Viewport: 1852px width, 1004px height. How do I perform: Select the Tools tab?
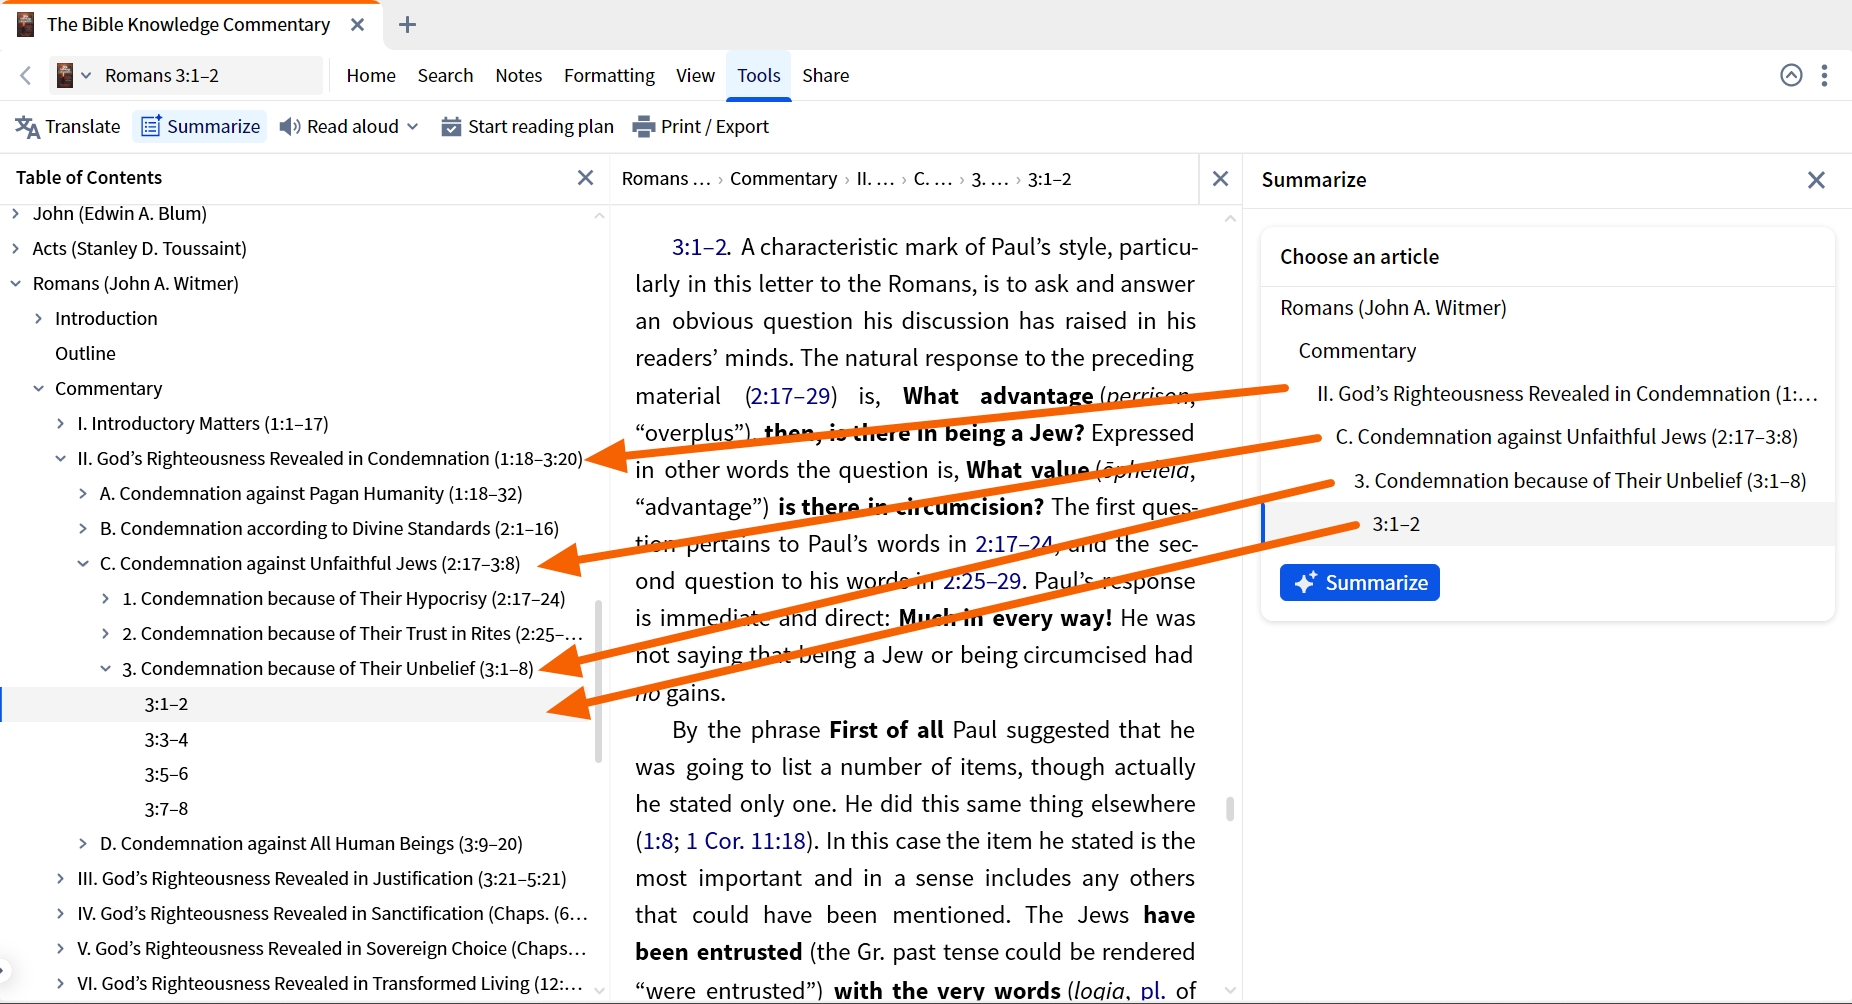click(759, 75)
